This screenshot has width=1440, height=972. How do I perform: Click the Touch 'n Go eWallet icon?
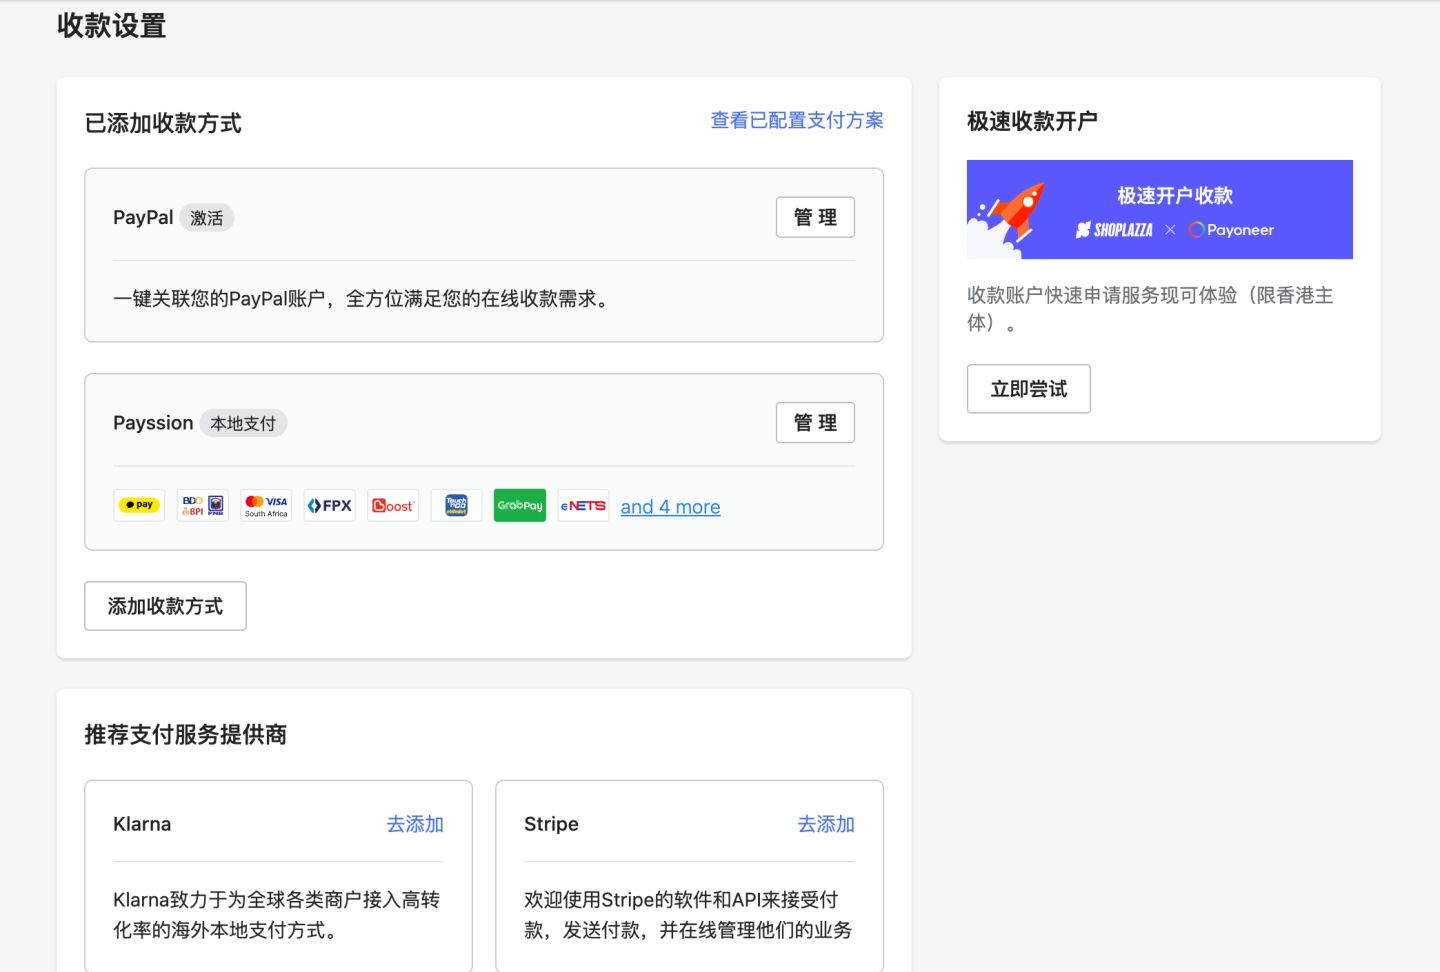click(457, 505)
